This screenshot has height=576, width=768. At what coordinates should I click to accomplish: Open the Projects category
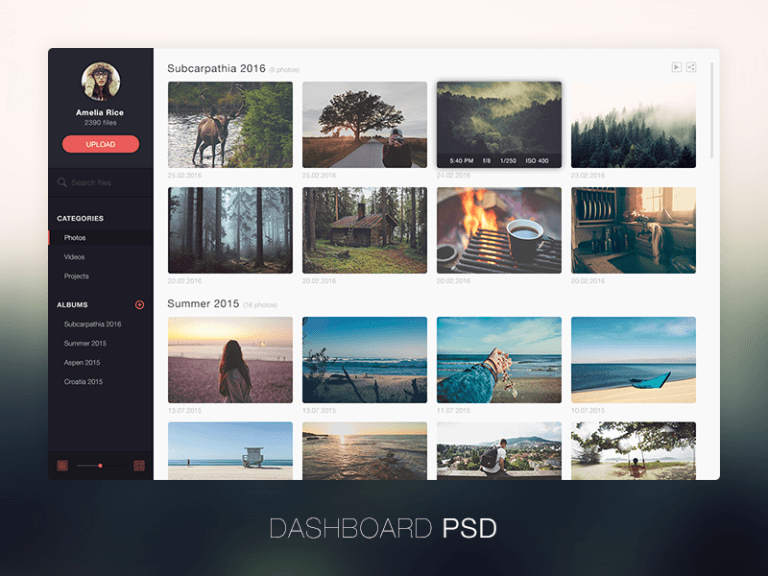coord(76,276)
